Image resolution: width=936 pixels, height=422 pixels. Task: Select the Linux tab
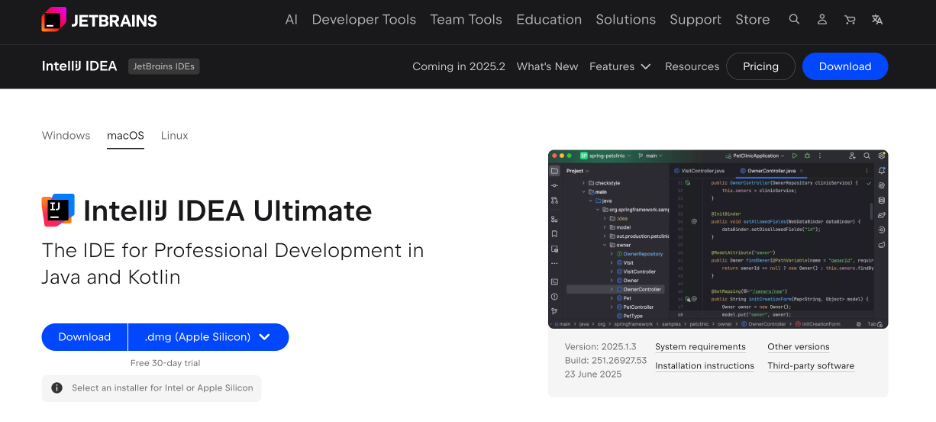(175, 136)
